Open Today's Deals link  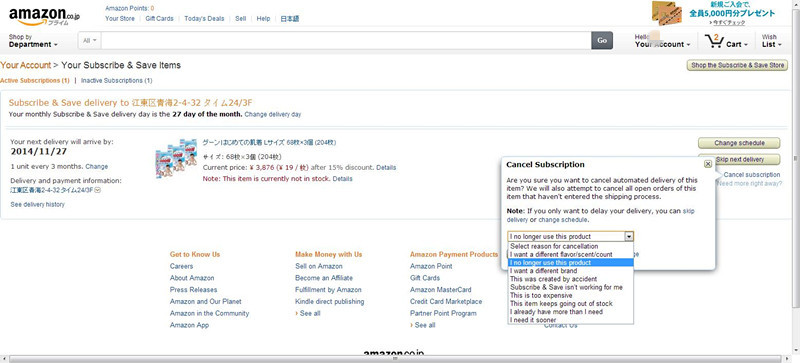pyautogui.click(x=204, y=18)
